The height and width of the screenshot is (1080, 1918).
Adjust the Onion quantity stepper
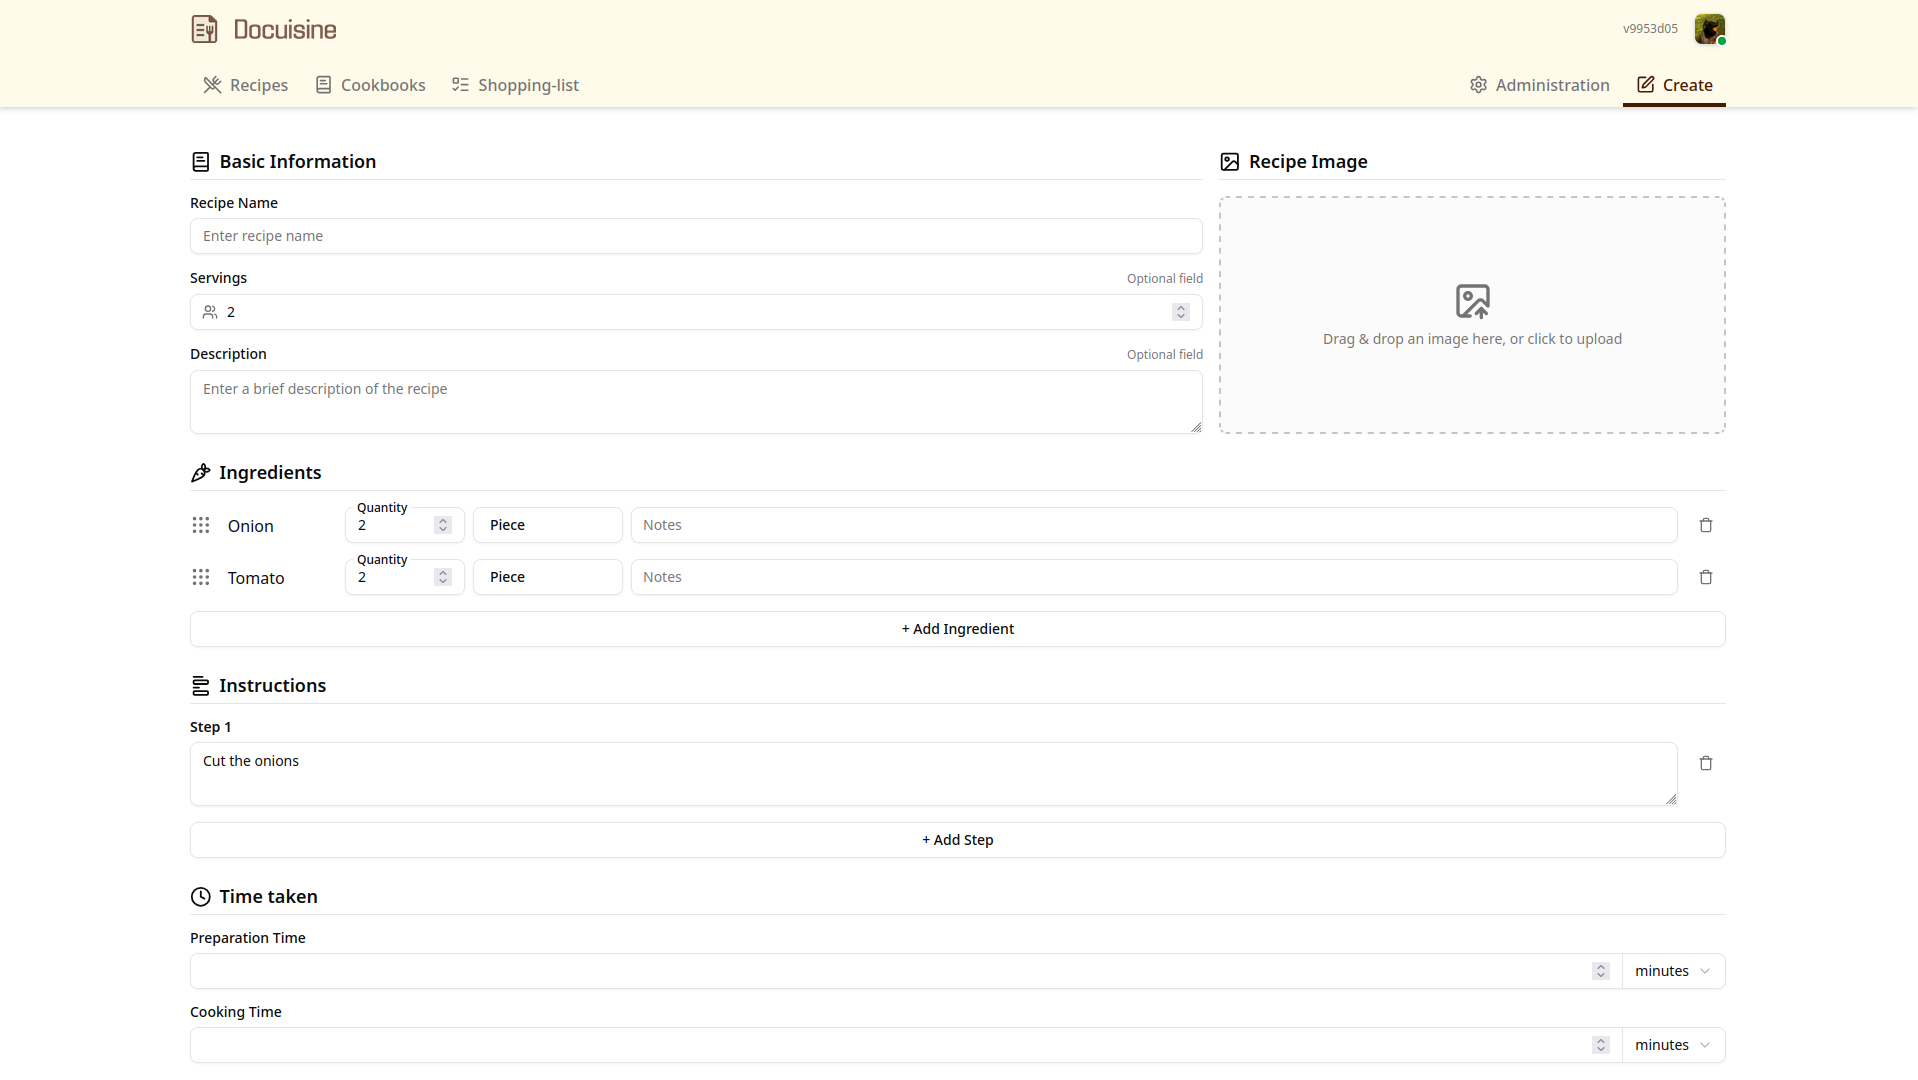(x=443, y=525)
